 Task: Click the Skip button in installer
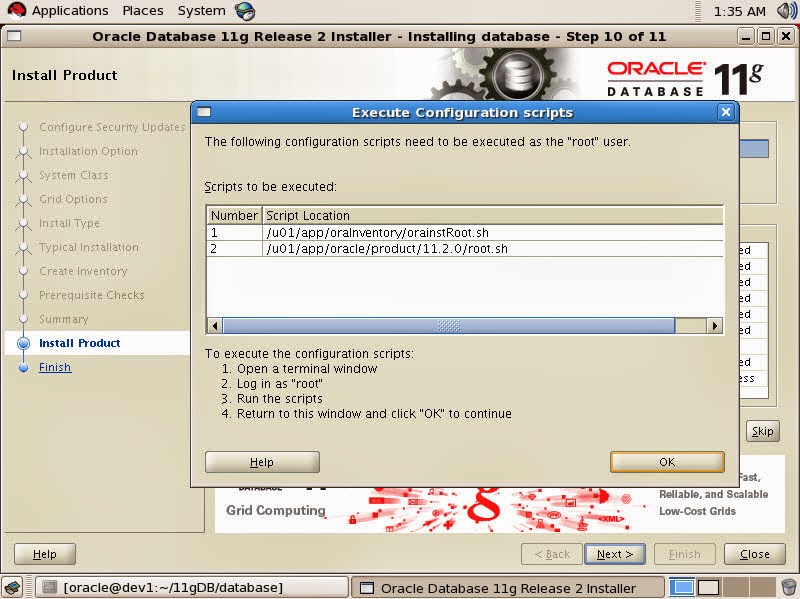point(763,432)
